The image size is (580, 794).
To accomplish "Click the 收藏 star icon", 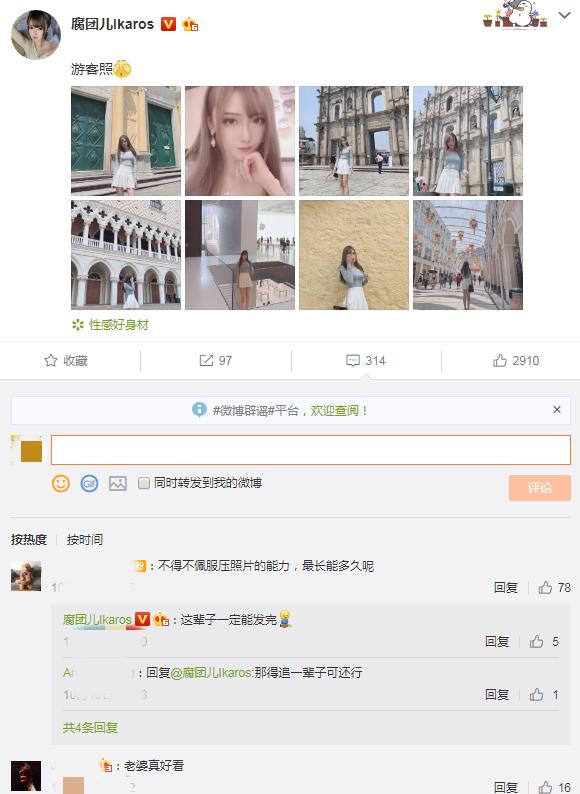I will coord(51,361).
